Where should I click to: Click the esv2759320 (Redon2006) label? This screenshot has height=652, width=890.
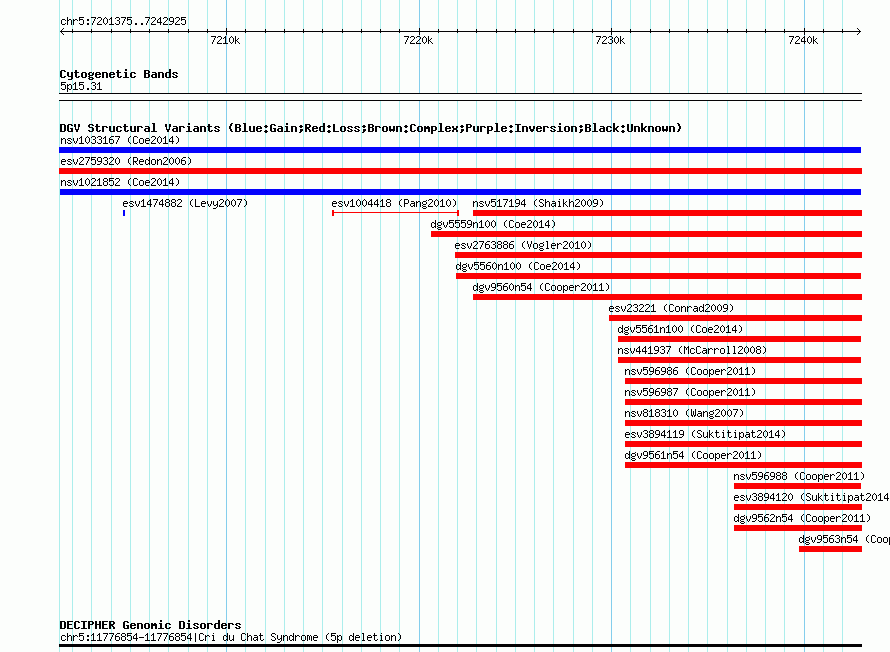tap(126, 161)
